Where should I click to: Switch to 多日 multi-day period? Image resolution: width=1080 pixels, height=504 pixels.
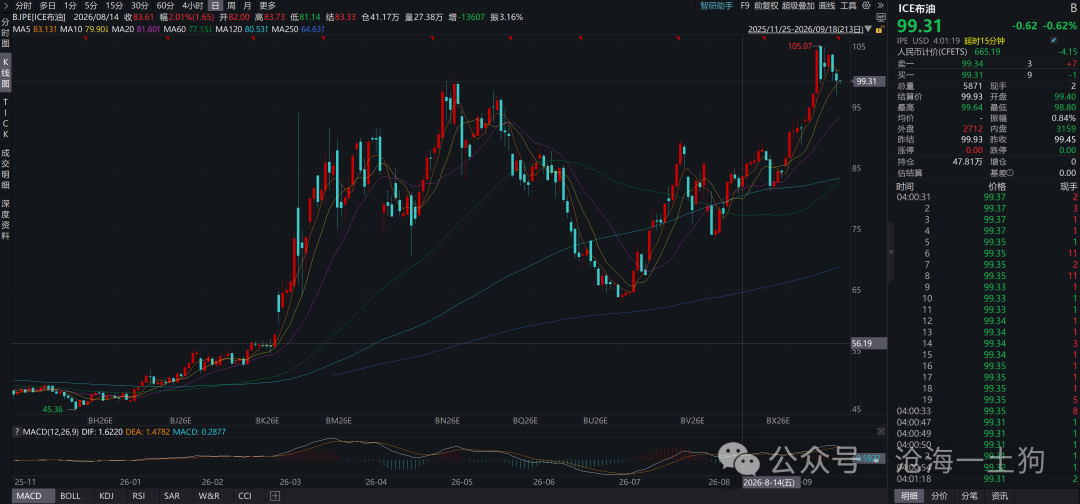(x=48, y=5)
